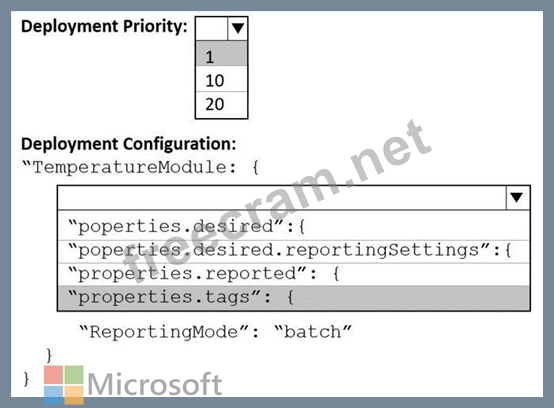Select priority value 10

tap(221, 80)
